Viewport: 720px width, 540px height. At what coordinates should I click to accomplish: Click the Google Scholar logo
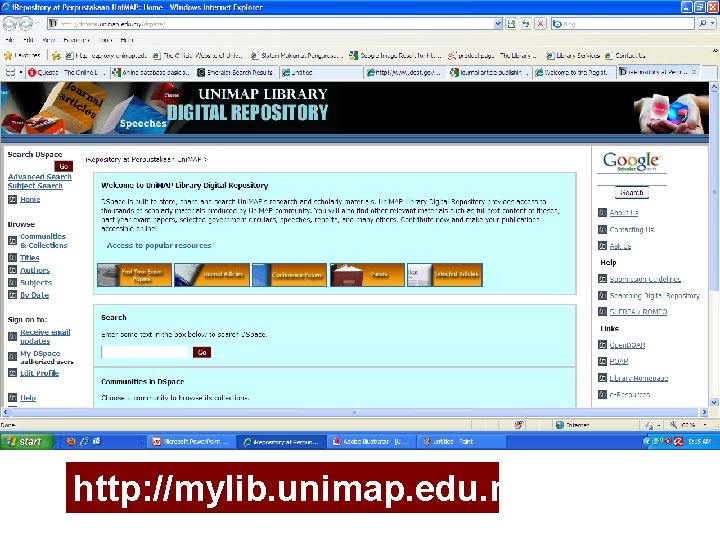click(x=631, y=161)
